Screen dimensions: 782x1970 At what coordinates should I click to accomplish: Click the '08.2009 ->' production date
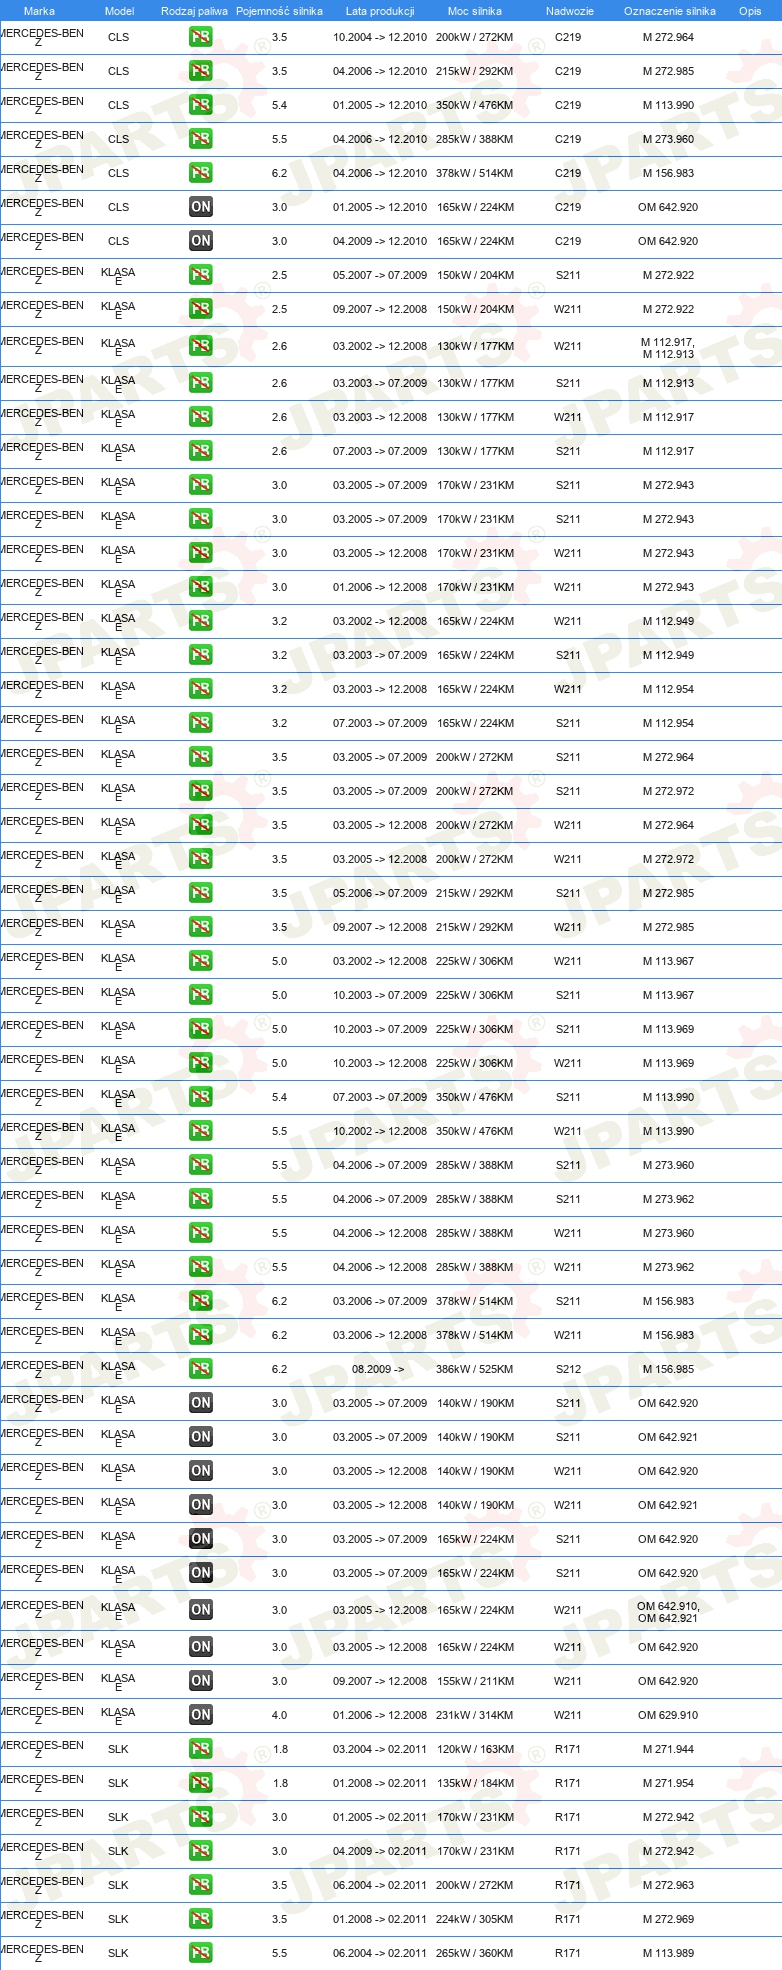(x=378, y=1369)
